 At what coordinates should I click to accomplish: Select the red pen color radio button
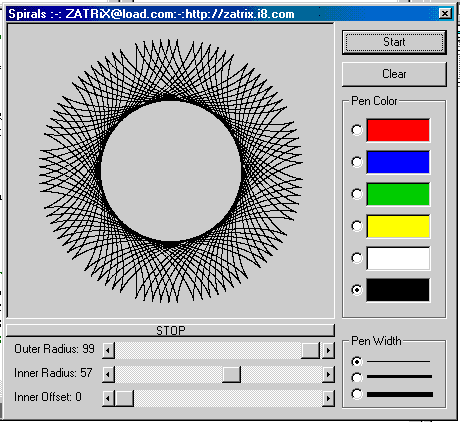pyautogui.click(x=357, y=130)
